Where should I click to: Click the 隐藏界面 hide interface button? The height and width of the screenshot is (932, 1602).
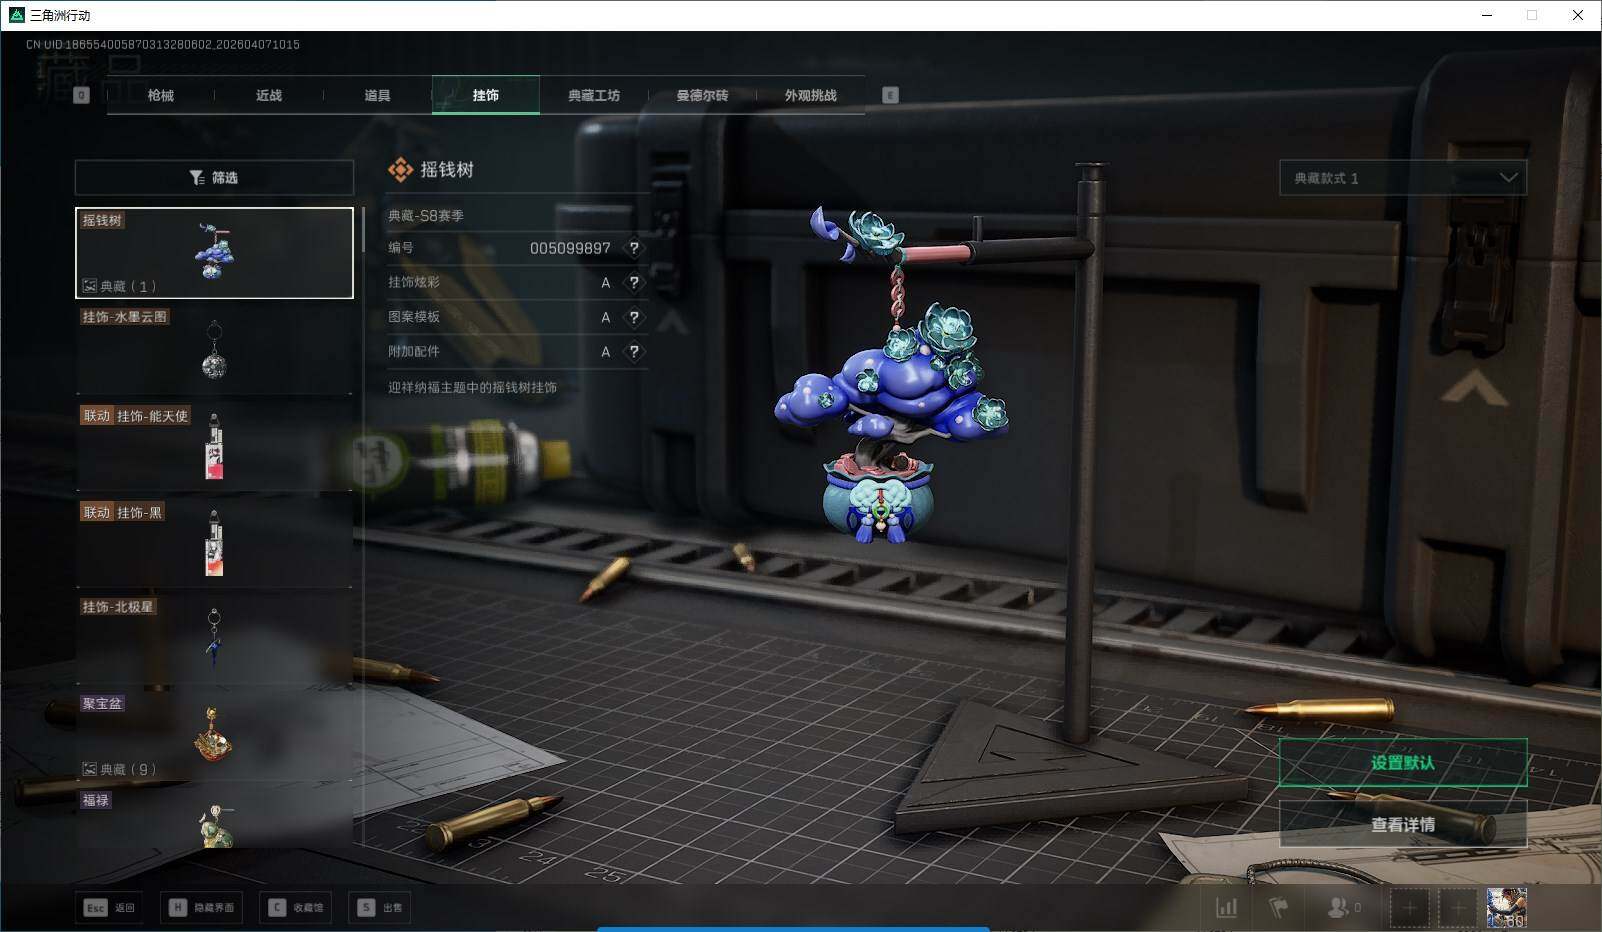[x=202, y=908]
